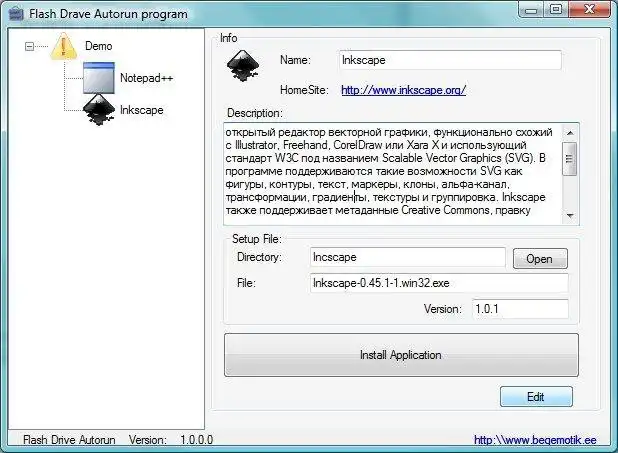
Task: Click the Description: label
Action: pyautogui.click(x=255, y=114)
